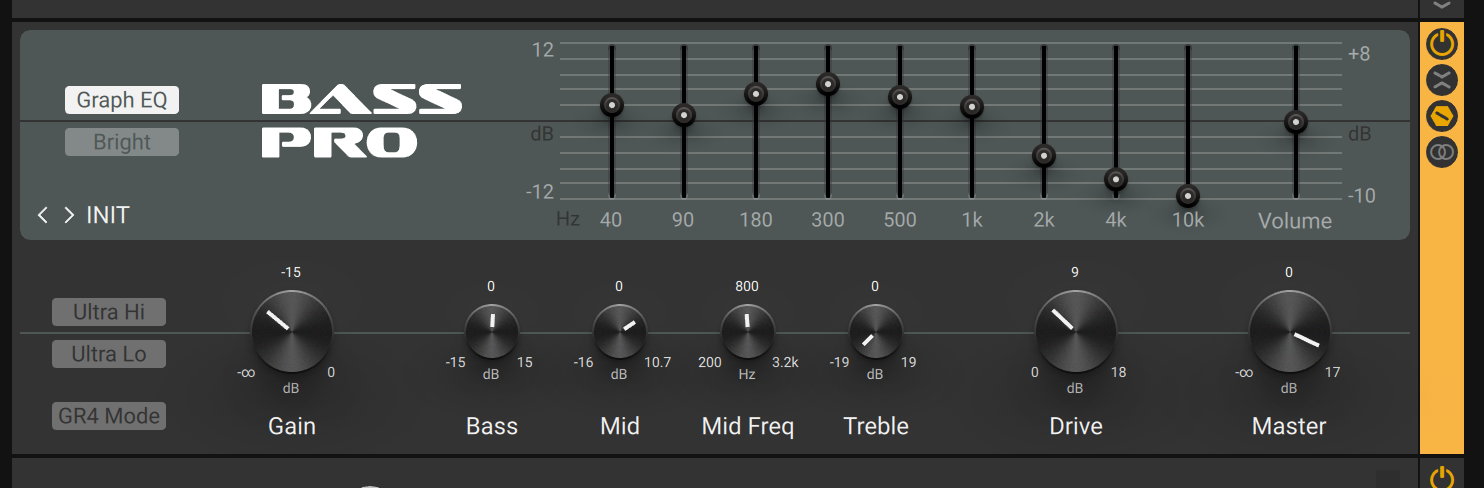
Task: Click the Mid Freq knob
Action: coord(748,332)
